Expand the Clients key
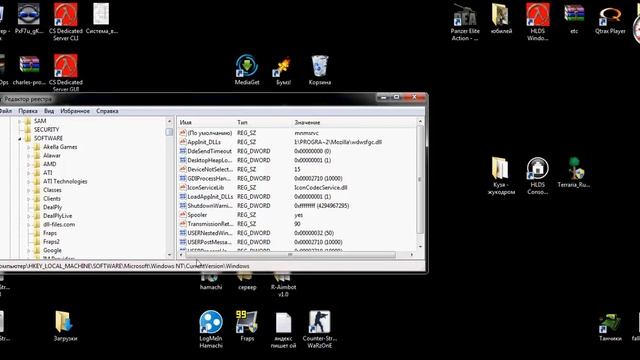640x360 pixels. click(29, 199)
